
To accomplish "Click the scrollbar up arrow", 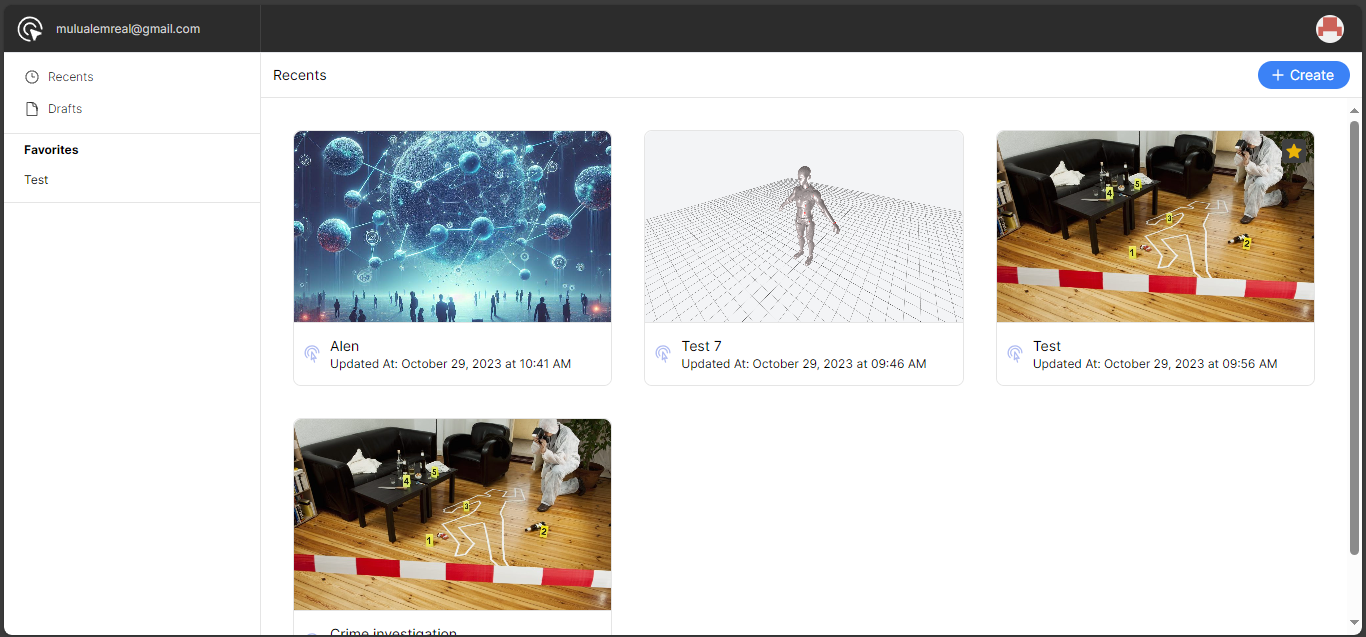I will click(x=1355, y=110).
